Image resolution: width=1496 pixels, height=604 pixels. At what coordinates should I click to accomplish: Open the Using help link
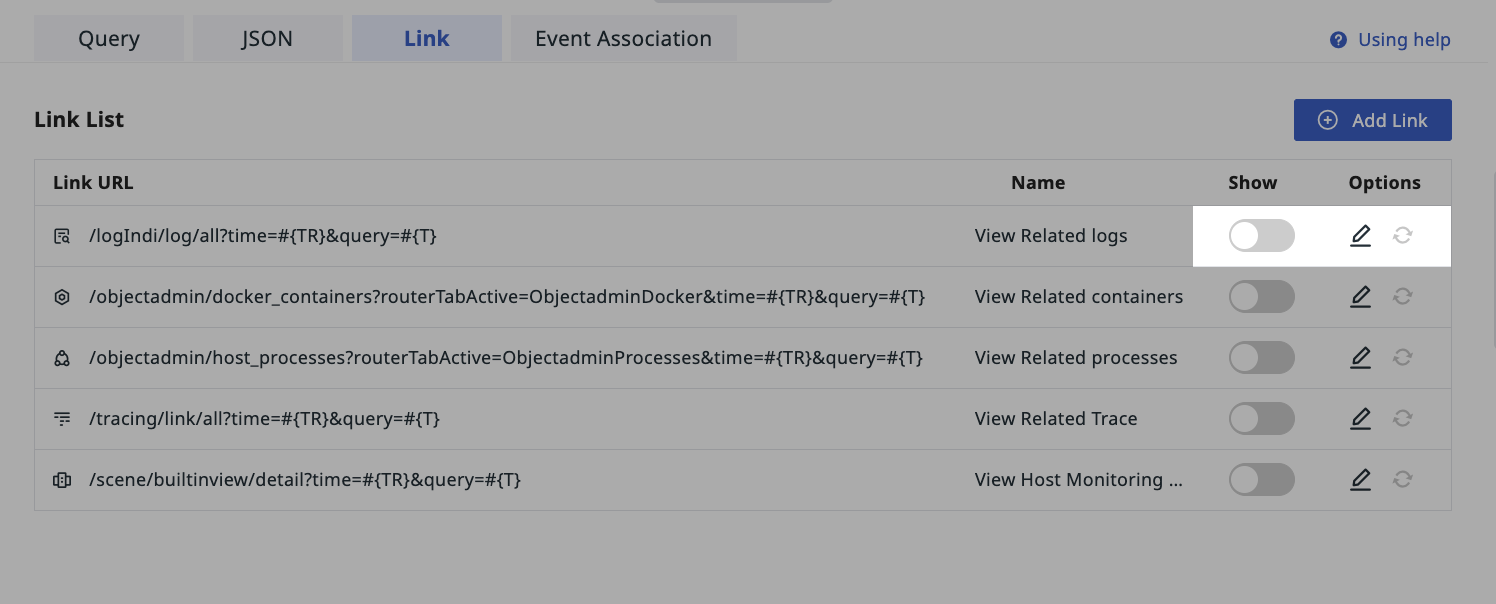1404,40
